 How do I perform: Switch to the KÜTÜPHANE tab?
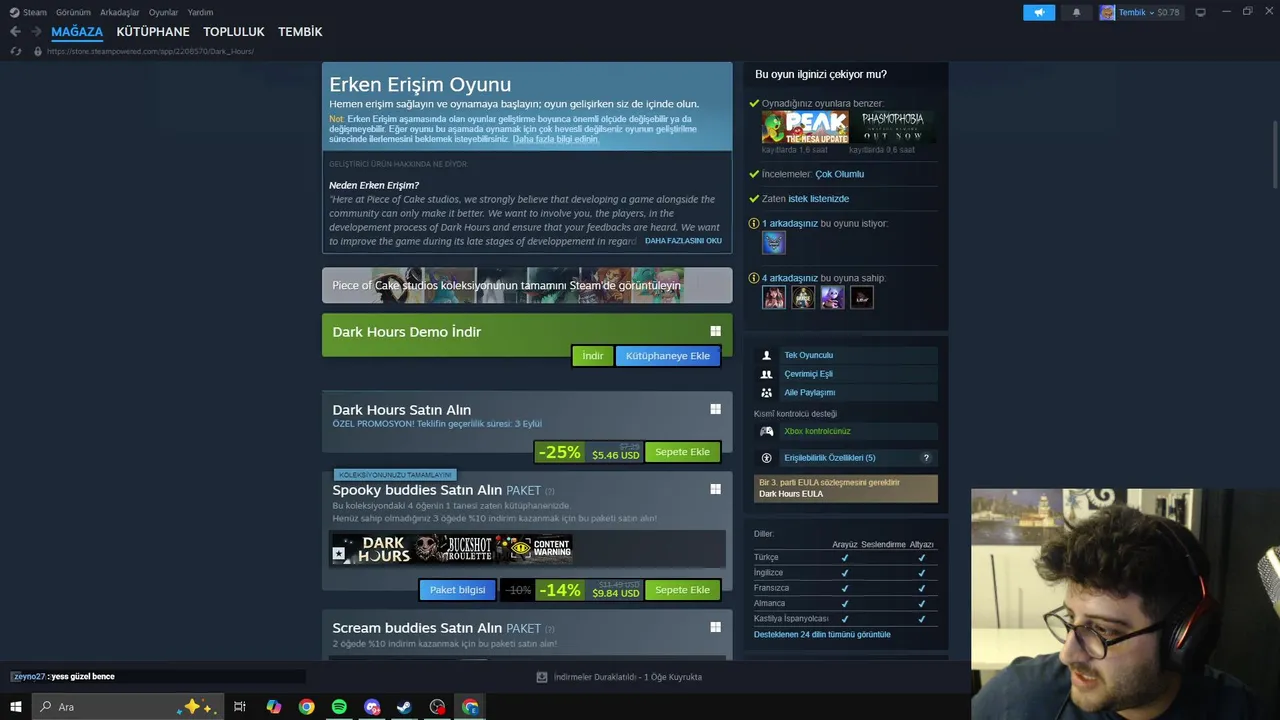pos(153,32)
